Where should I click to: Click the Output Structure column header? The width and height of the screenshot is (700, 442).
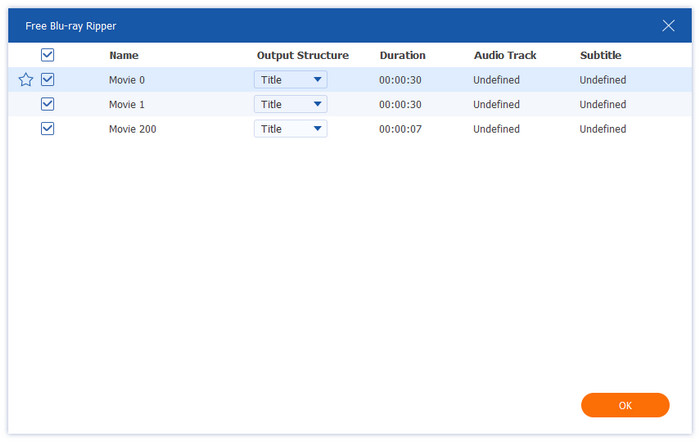point(302,56)
